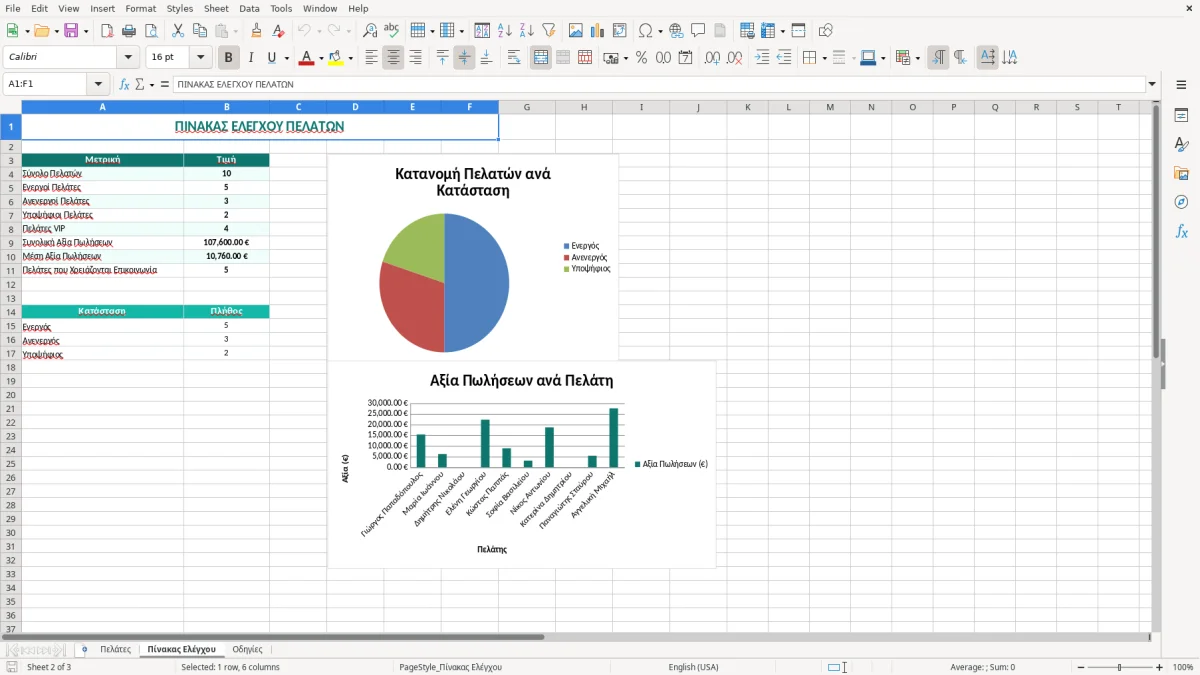Click the Insert Chart icon
The width and height of the screenshot is (1200, 675).
coord(598,31)
